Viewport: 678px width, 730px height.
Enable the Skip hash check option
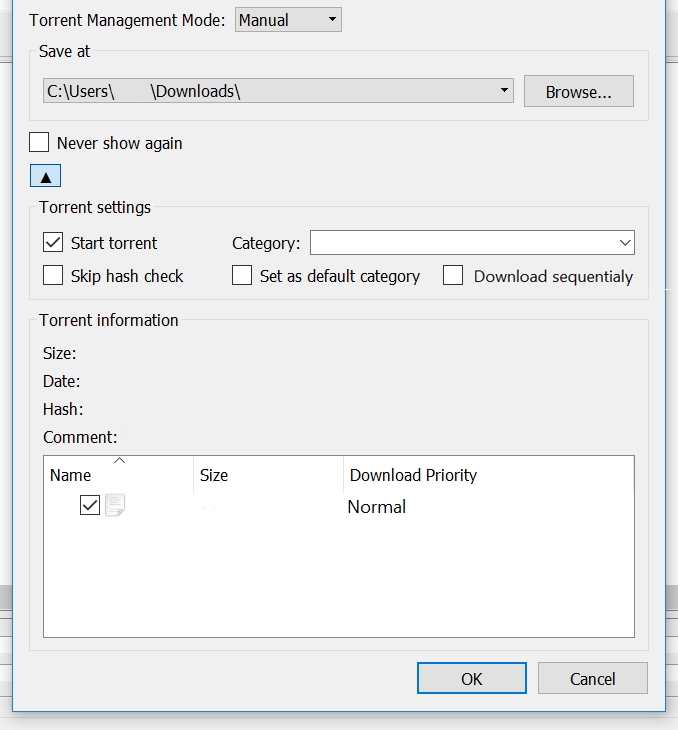click(x=53, y=275)
